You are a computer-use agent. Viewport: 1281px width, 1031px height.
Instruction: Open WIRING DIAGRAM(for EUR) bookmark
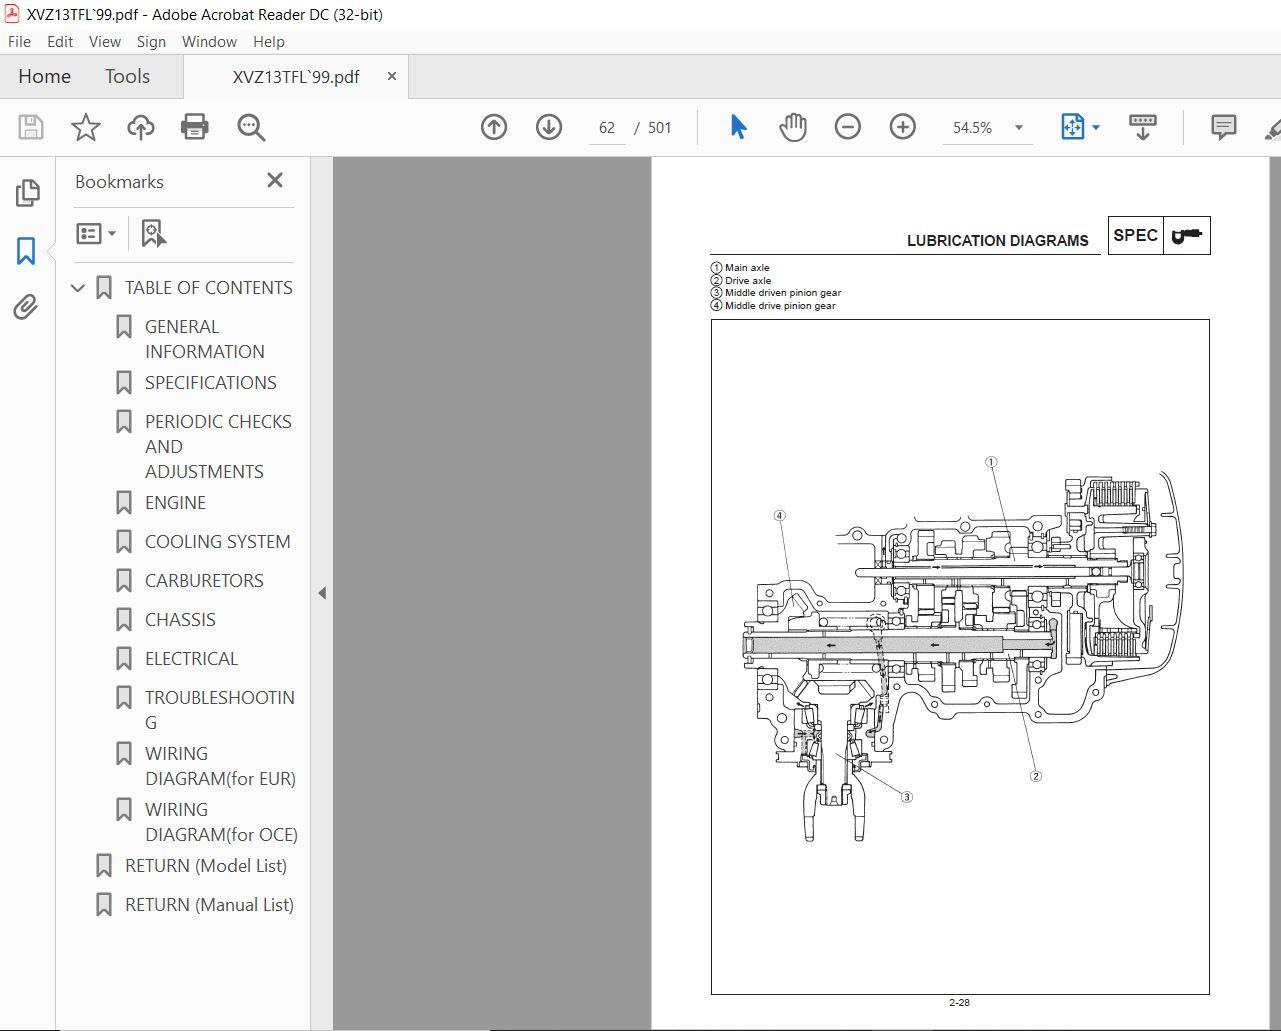[x=220, y=766]
